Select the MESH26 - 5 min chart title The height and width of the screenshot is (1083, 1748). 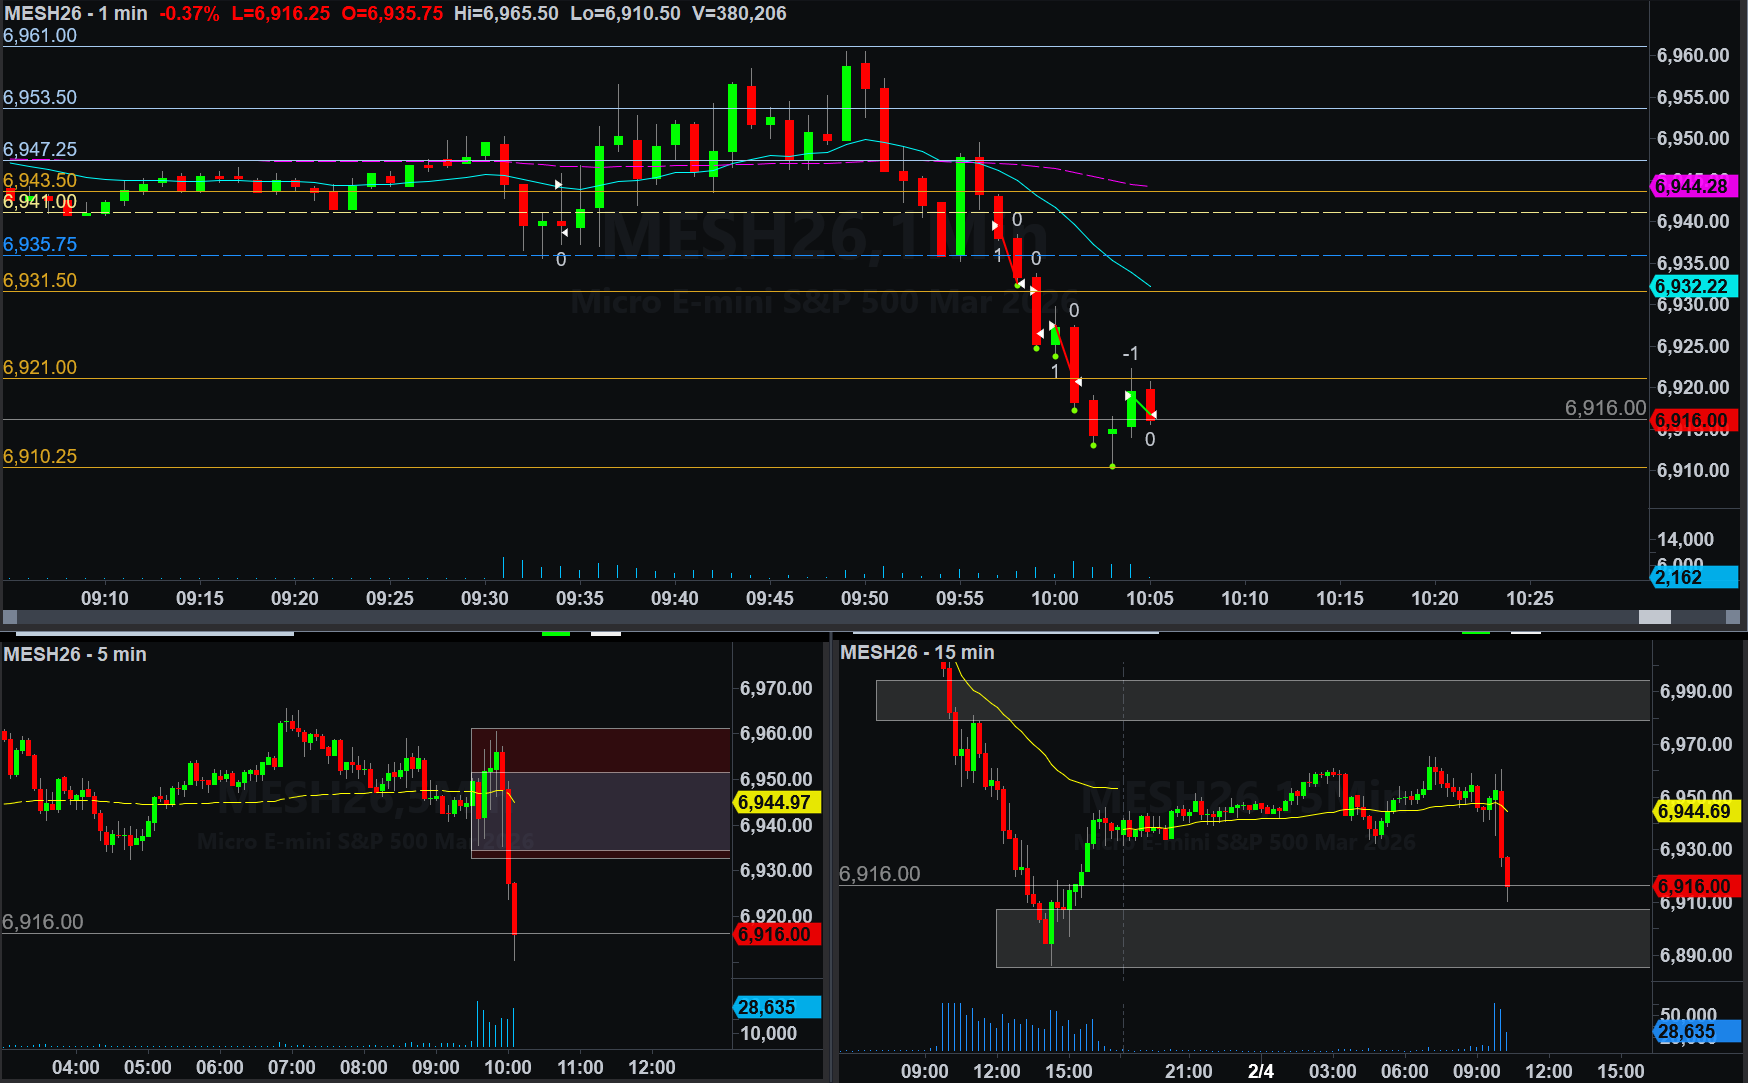point(75,654)
